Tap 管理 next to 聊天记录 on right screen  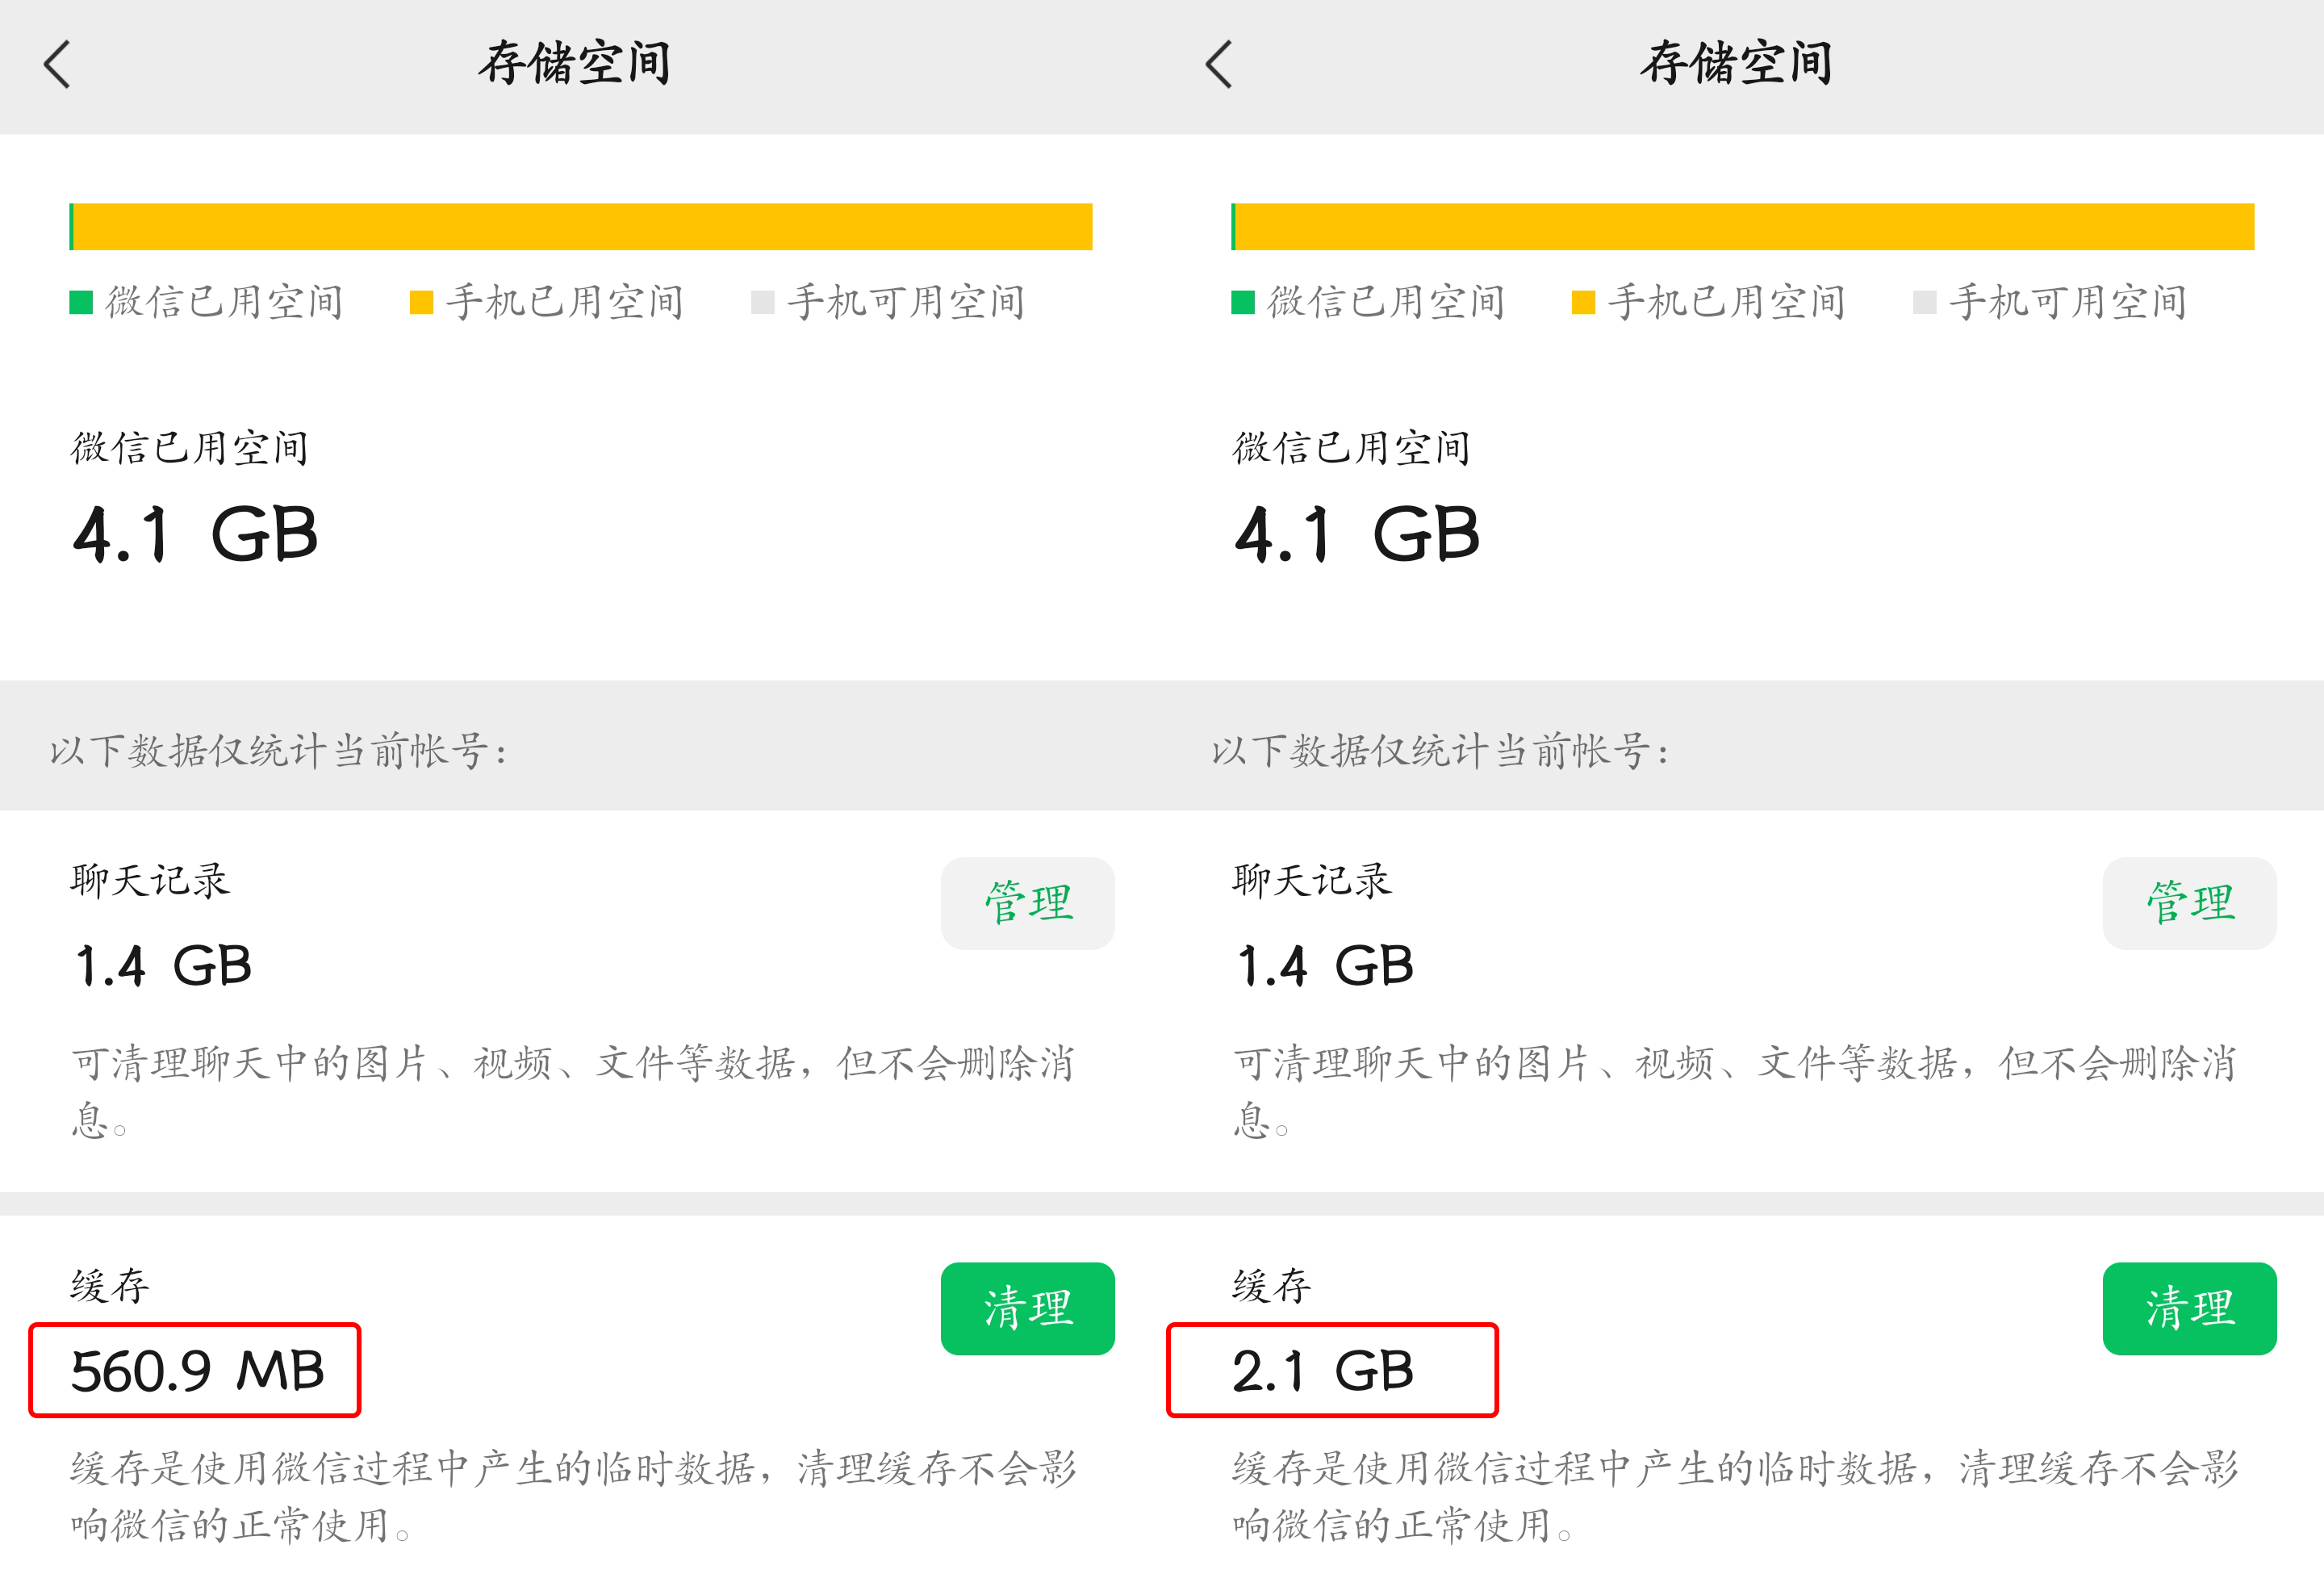[2189, 903]
